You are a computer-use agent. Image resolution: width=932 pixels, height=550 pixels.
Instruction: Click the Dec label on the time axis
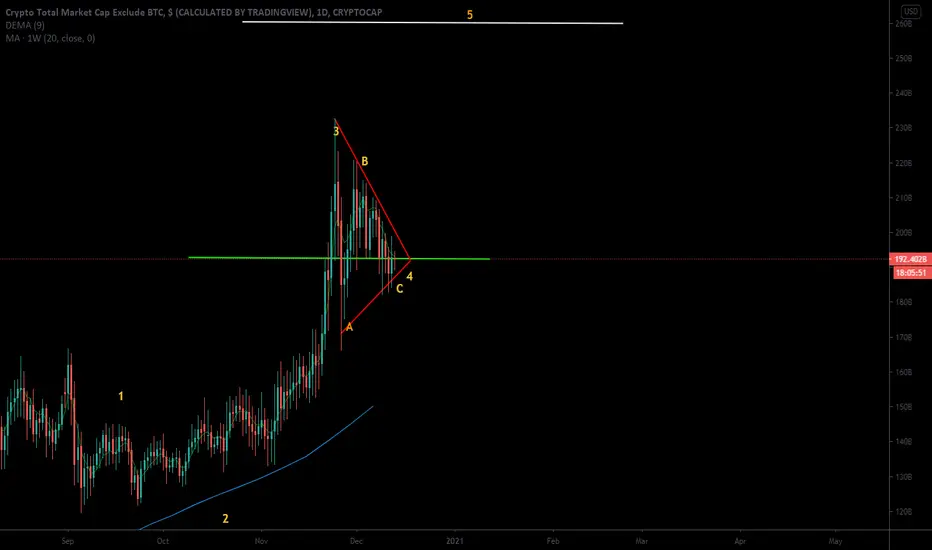tap(356, 541)
